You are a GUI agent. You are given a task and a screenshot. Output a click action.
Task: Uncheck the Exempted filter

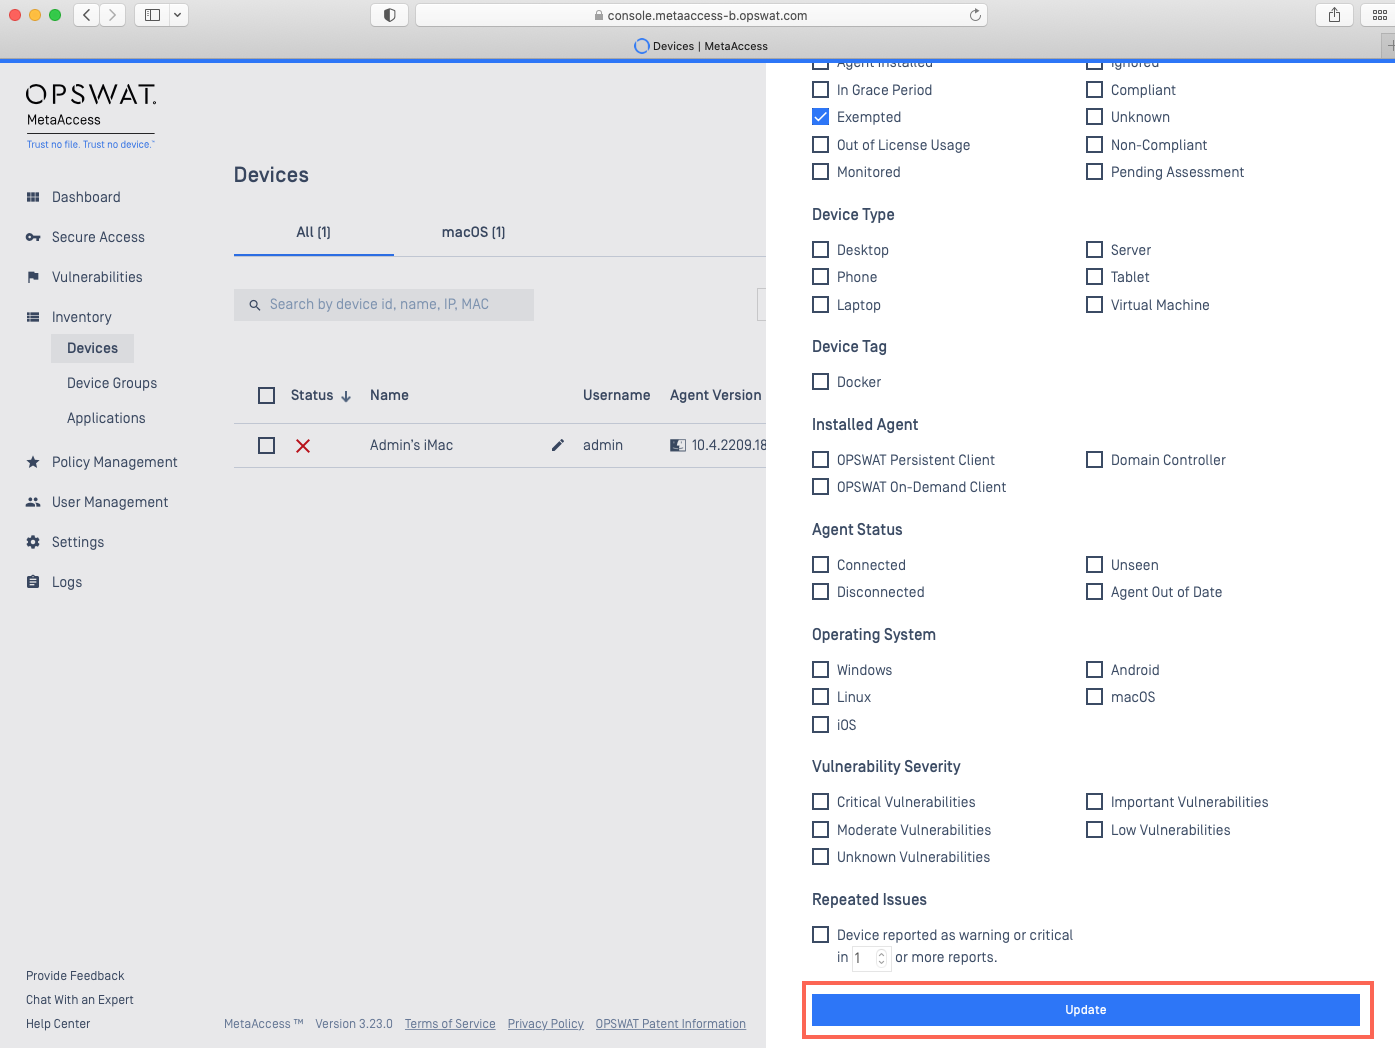(820, 117)
